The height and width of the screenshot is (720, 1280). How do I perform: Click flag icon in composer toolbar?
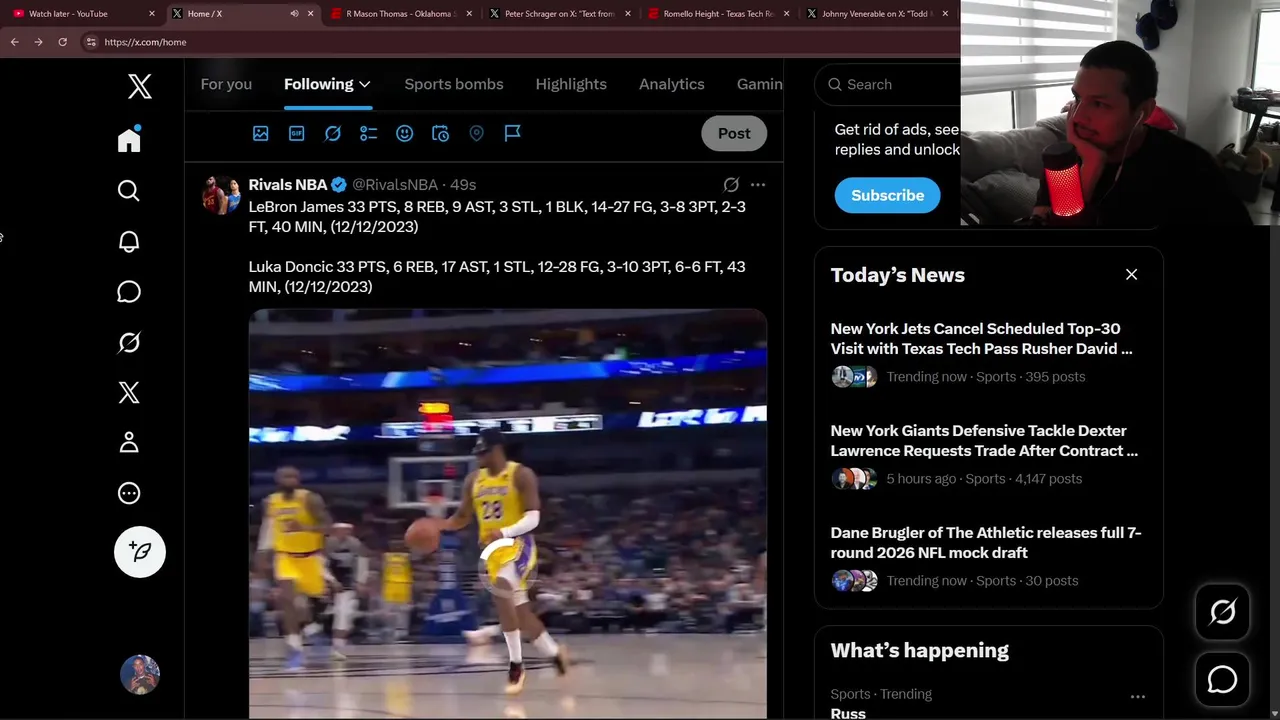click(x=513, y=133)
